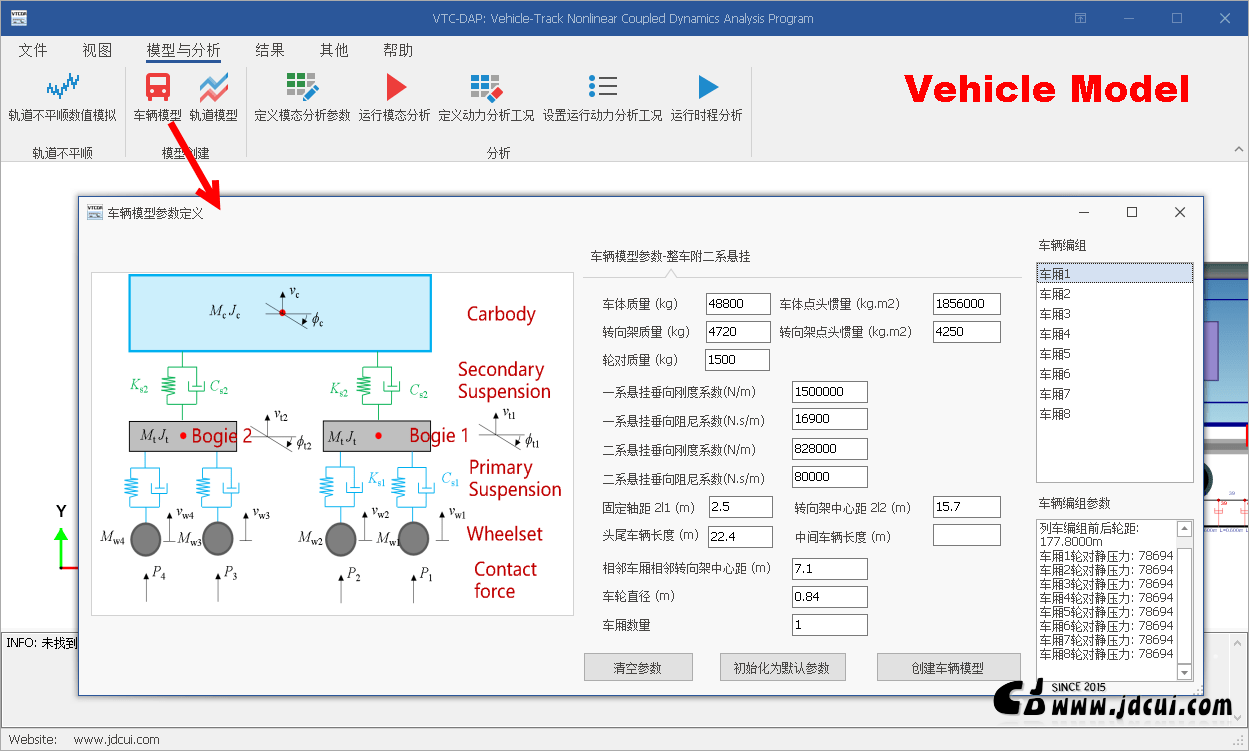Screen dimensions: 1249x751
Task: Switch to the 结果 ribbon tab
Action: click(270, 50)
